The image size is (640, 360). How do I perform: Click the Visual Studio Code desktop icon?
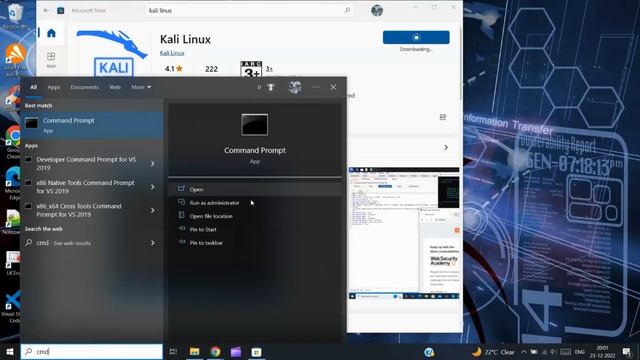12,306
